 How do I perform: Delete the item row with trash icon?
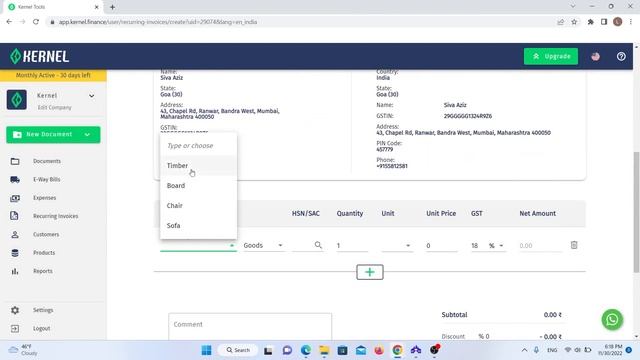click(574, 245)
